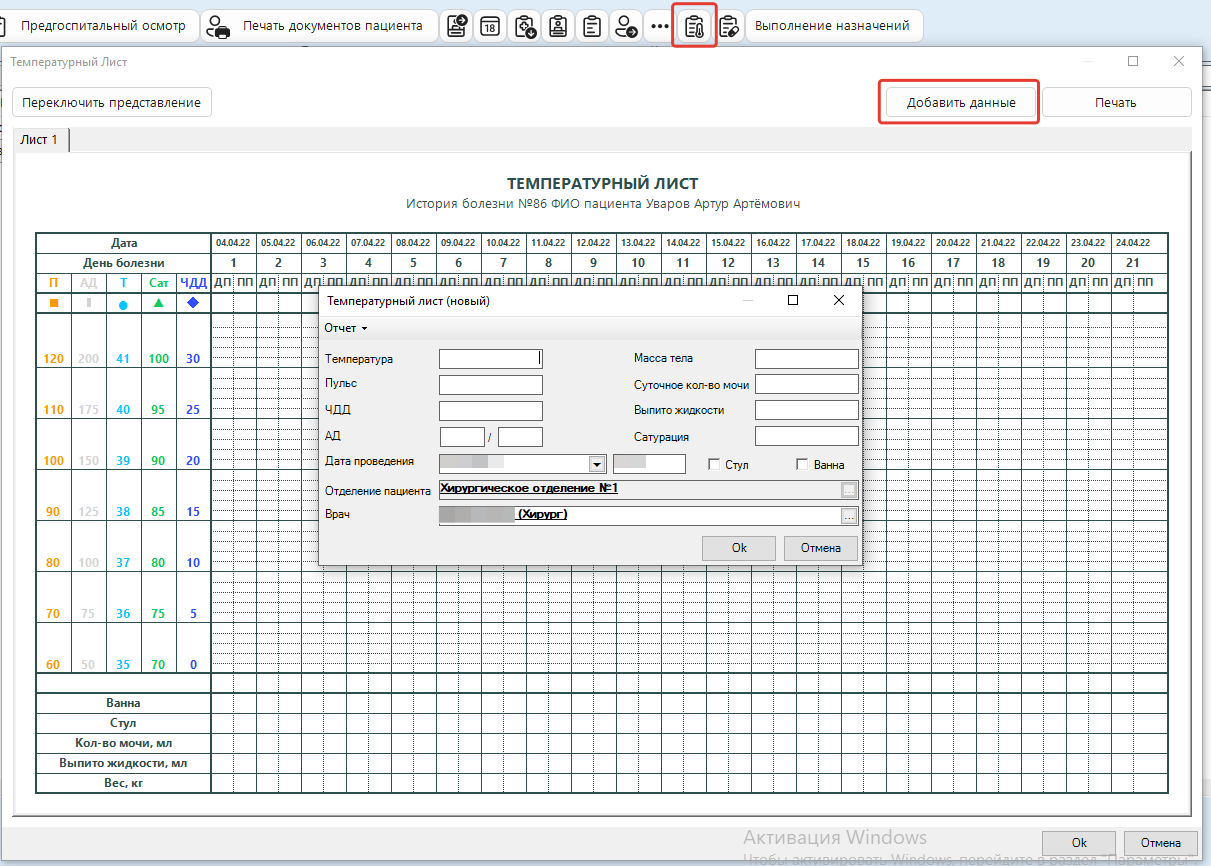This screenshot has height=866, width=1211.
Task: Click Отмена at the bottom of Температурный Лист window
Action: tap(1160, 842)
